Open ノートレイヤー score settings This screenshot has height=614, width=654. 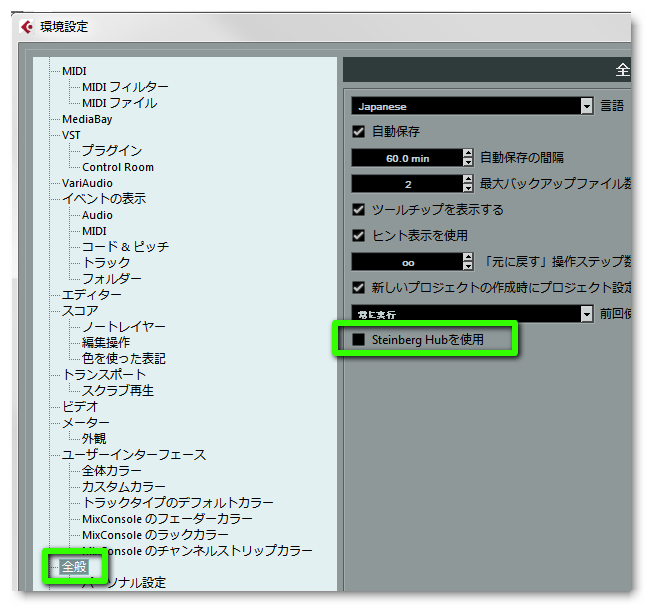click(124, 327)
